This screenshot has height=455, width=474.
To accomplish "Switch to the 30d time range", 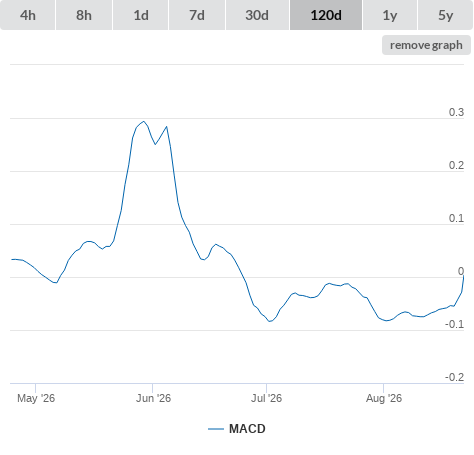I will tap(257, 15).
